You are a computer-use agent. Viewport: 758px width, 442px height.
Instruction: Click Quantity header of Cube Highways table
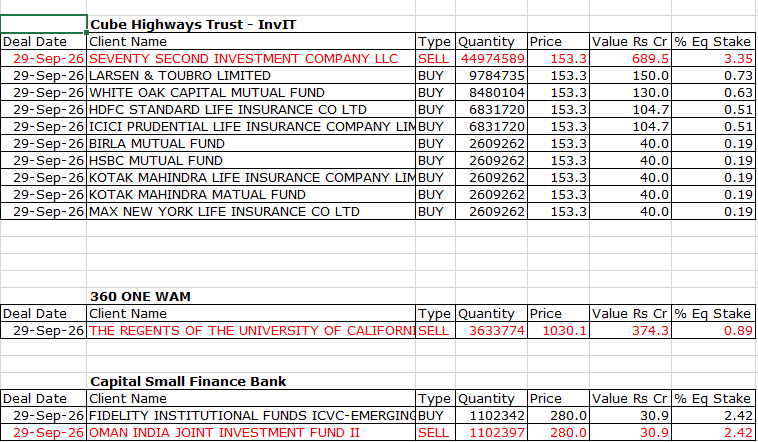[x=491, y=42]
